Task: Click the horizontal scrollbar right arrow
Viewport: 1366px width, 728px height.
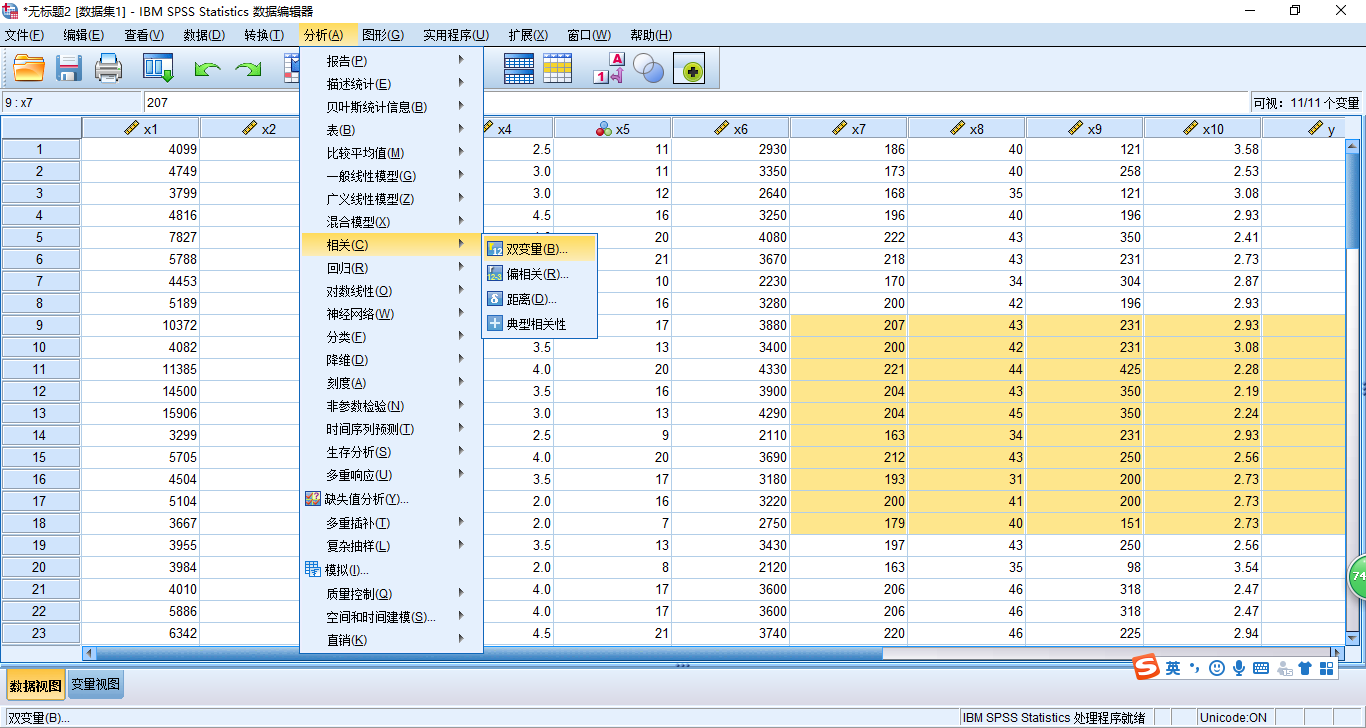Action: [1339, 653]
